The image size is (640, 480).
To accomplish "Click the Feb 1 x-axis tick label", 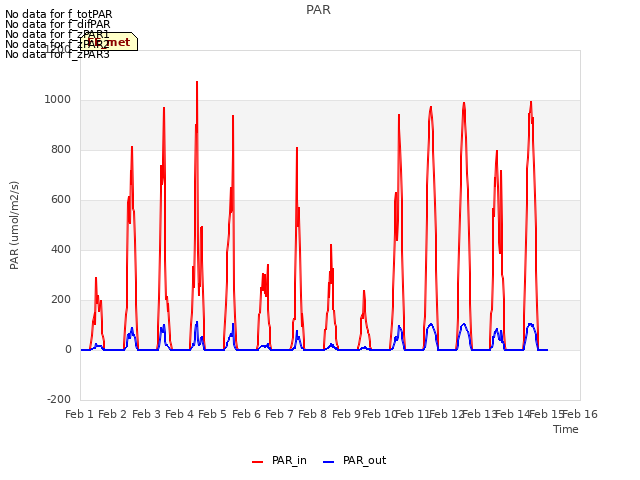I will [x=80, y=414].
